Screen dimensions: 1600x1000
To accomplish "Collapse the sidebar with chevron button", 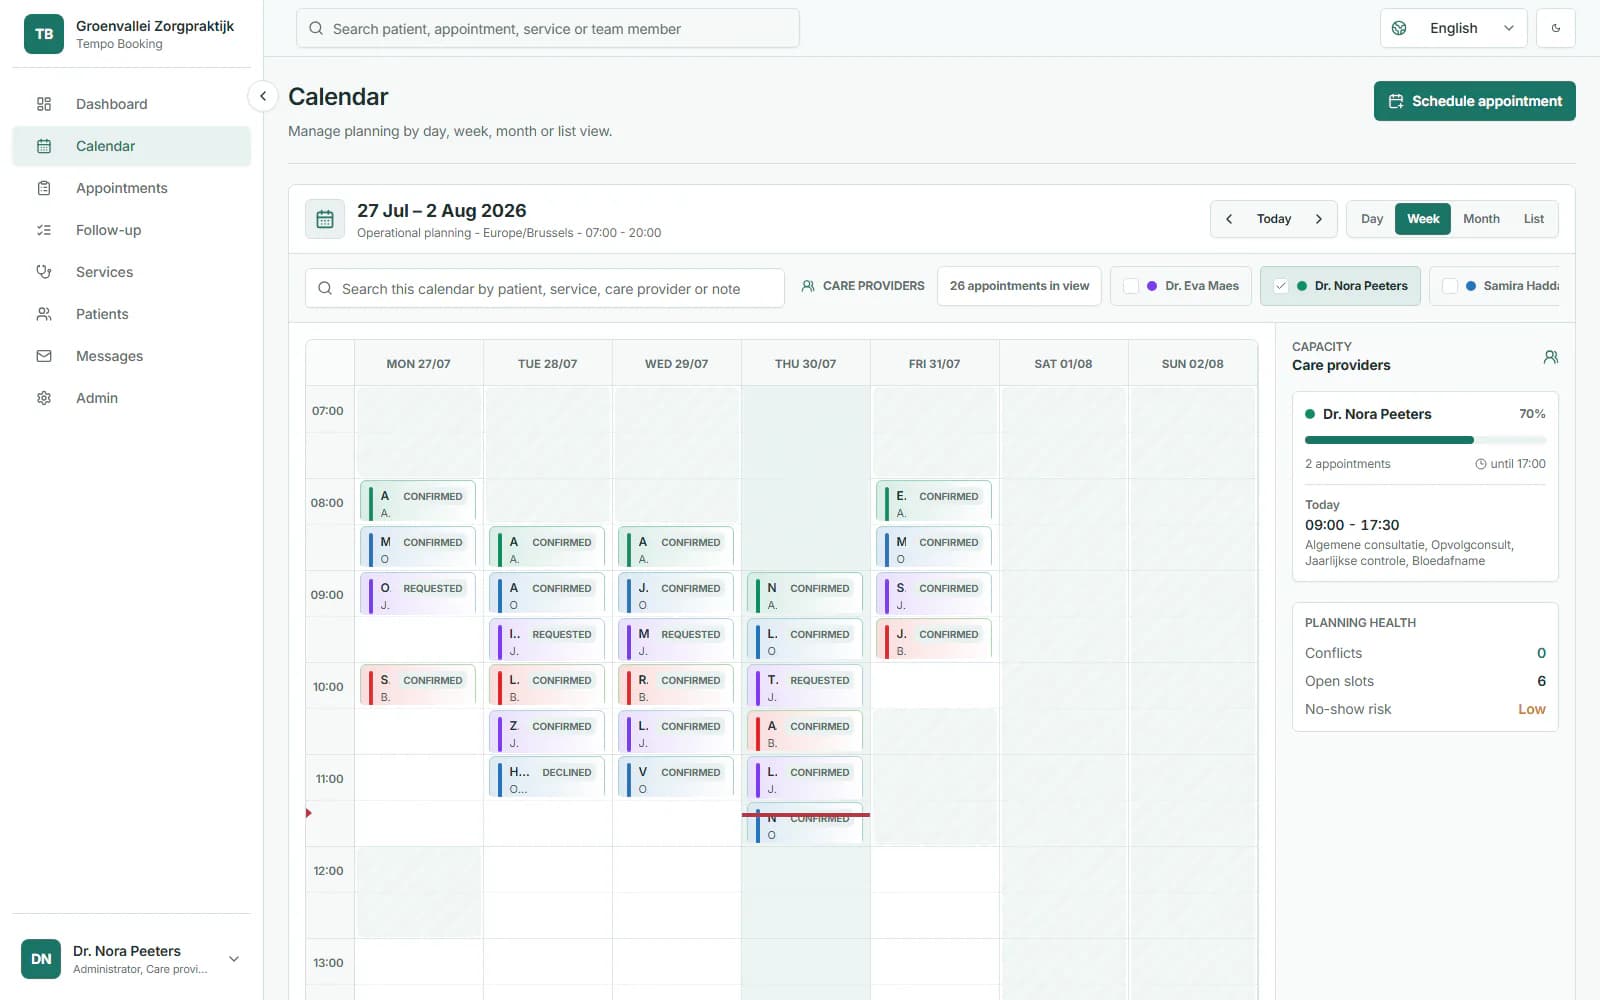I will 262,96.
